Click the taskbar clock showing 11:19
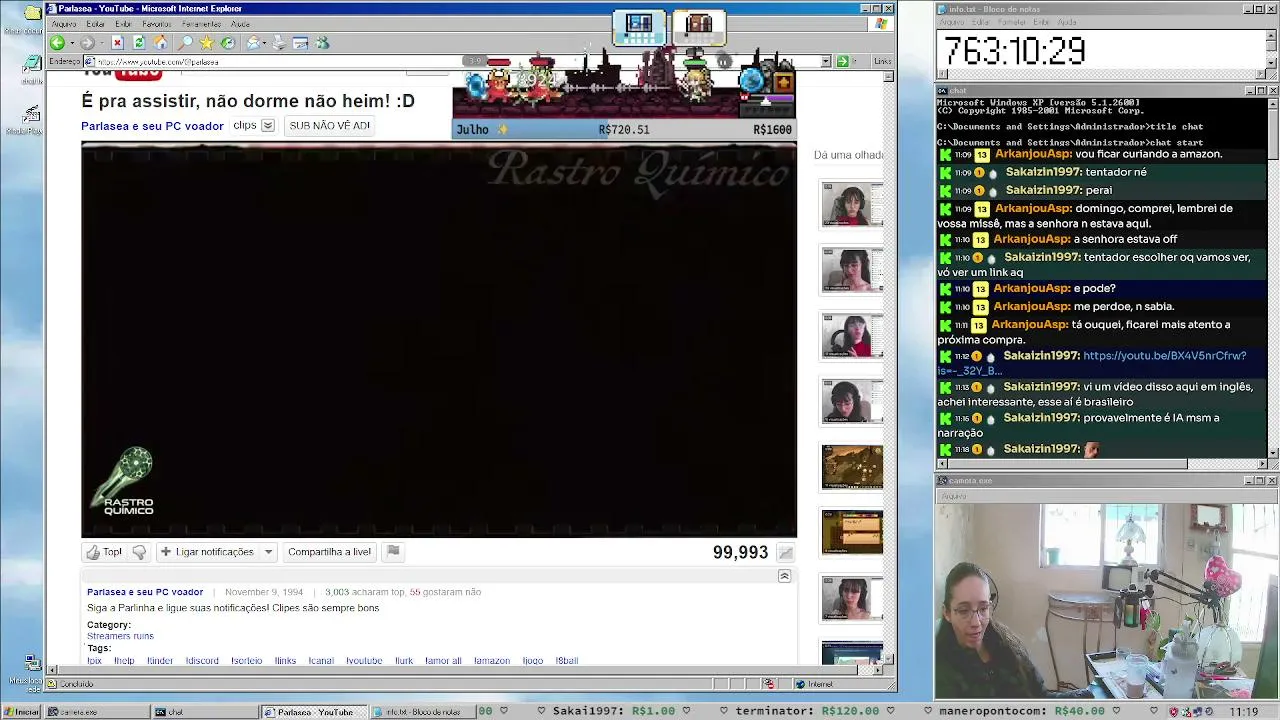The height and width of the screenshot is (720, 1280). (x=1244, y=712)
